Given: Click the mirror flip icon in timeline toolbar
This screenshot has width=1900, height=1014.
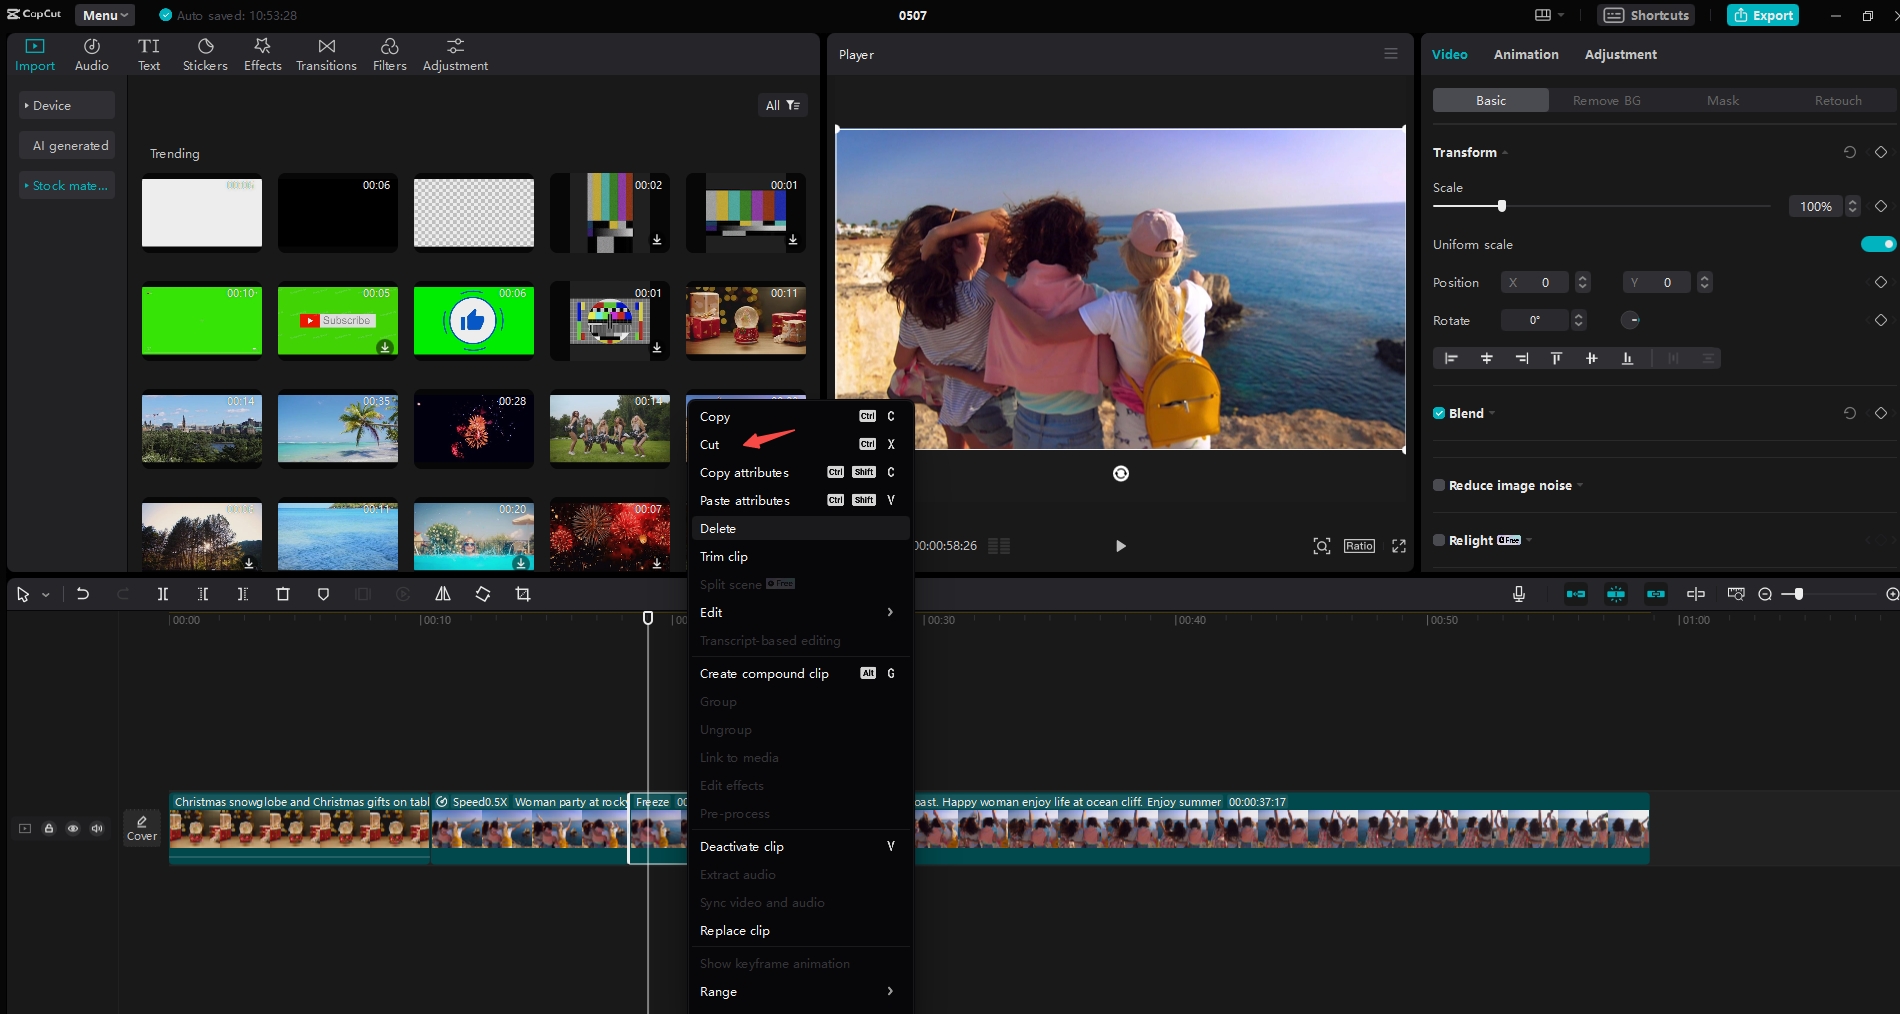Looking at the screenshot, I should click(443, 594).
